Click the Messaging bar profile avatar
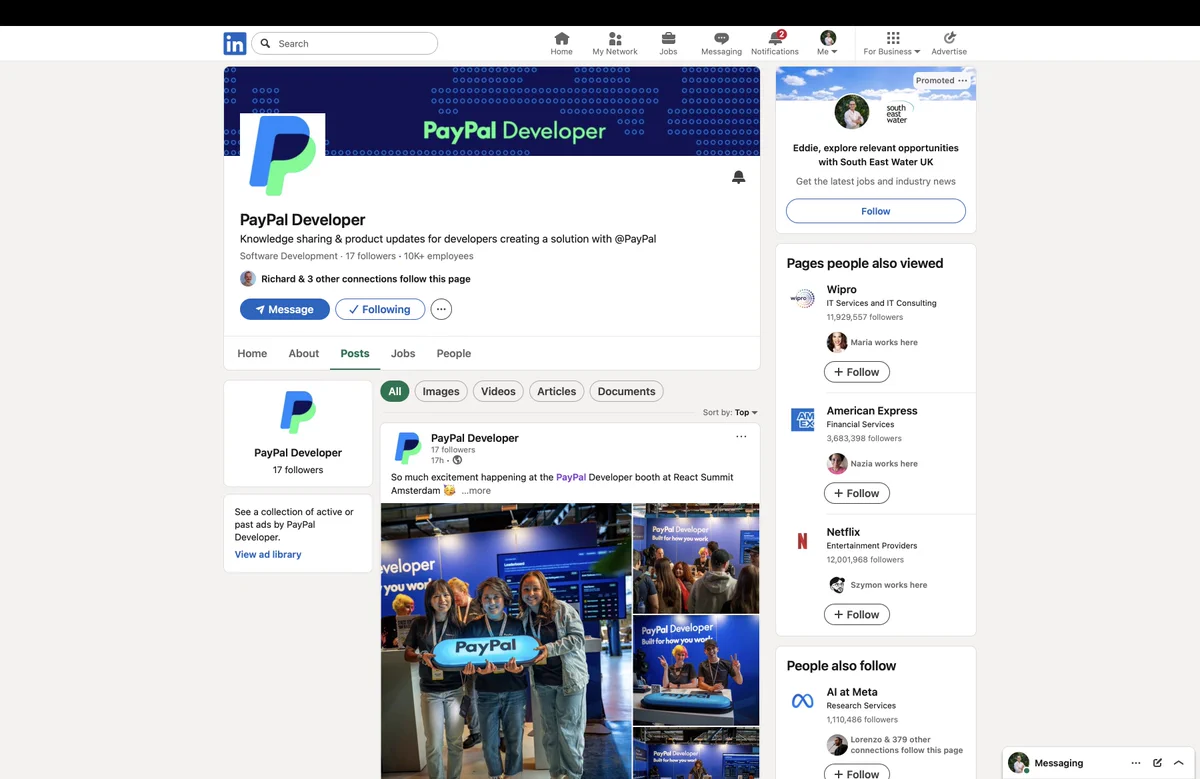Screen dimensions: 1200x779 pos(1018,763)
